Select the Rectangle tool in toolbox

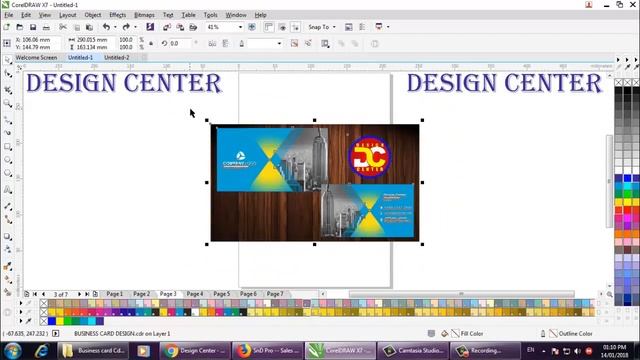[7, 147]
